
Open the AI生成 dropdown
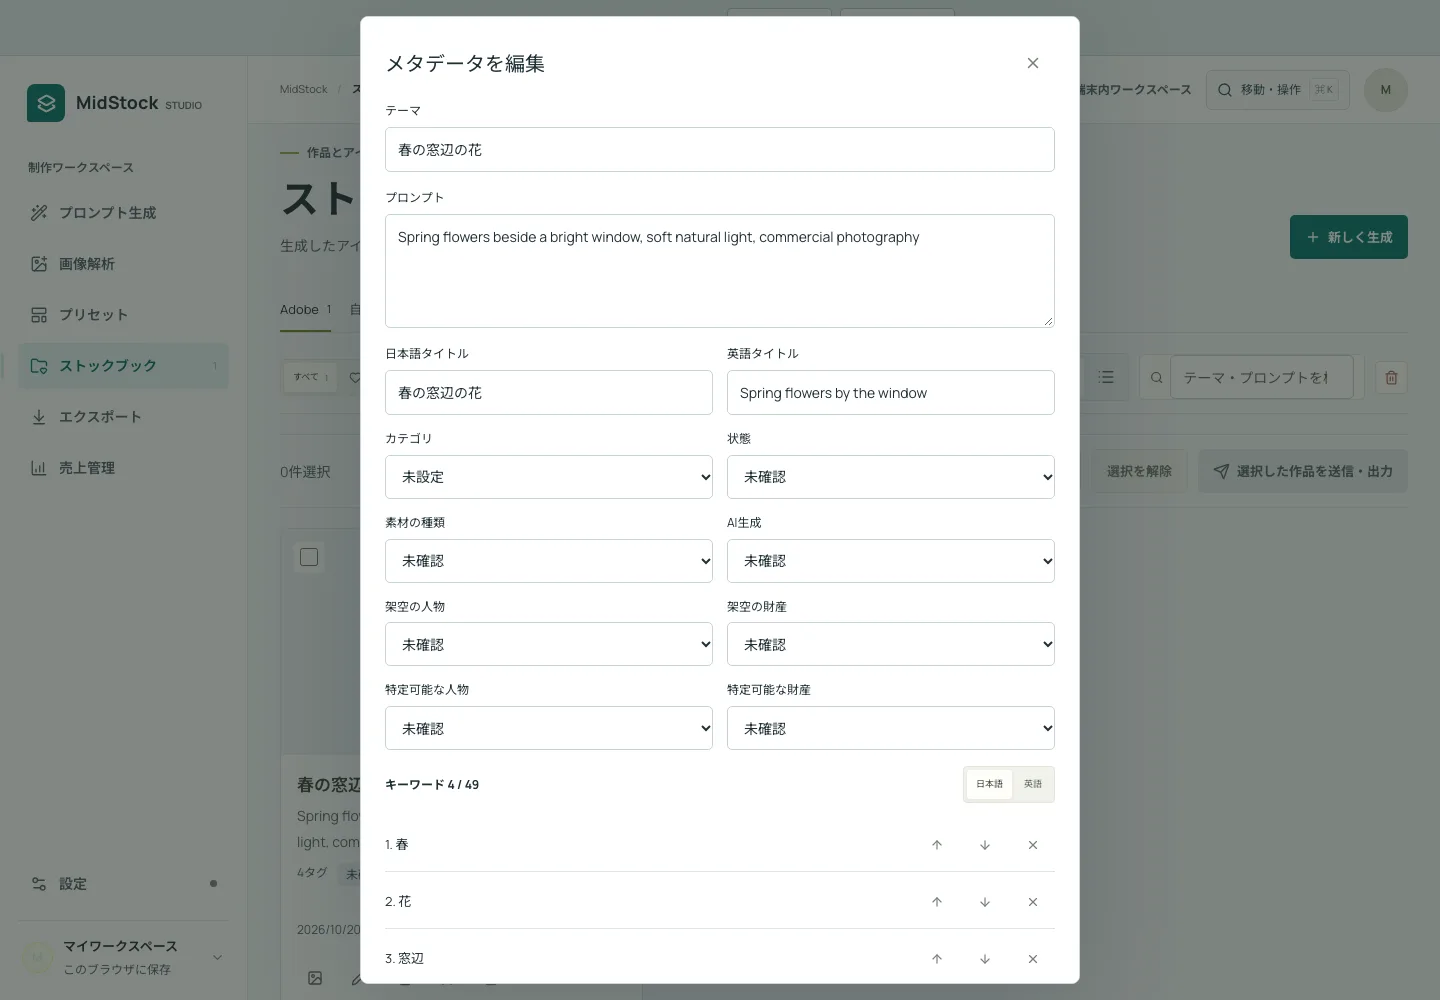[x=891, y=561]
